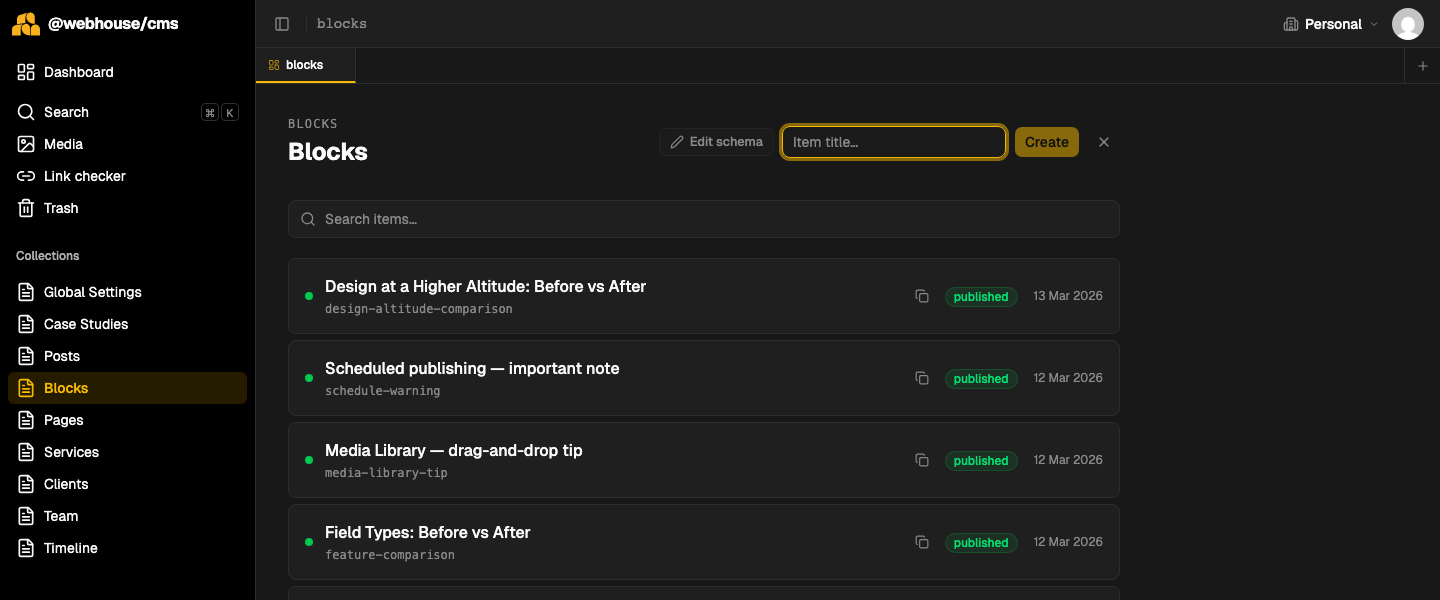The image size is (1440, 600).
Task: Click the Search items field
Action: point(703,219)
